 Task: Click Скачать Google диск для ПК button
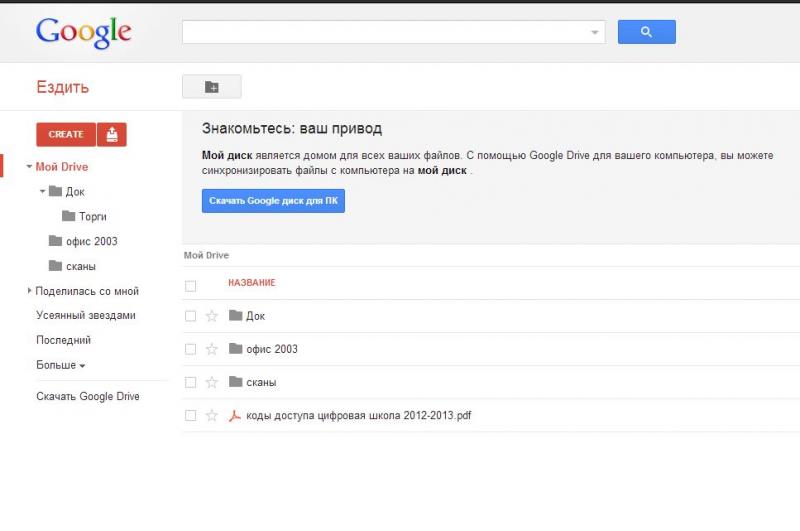[x=273, y=201]
